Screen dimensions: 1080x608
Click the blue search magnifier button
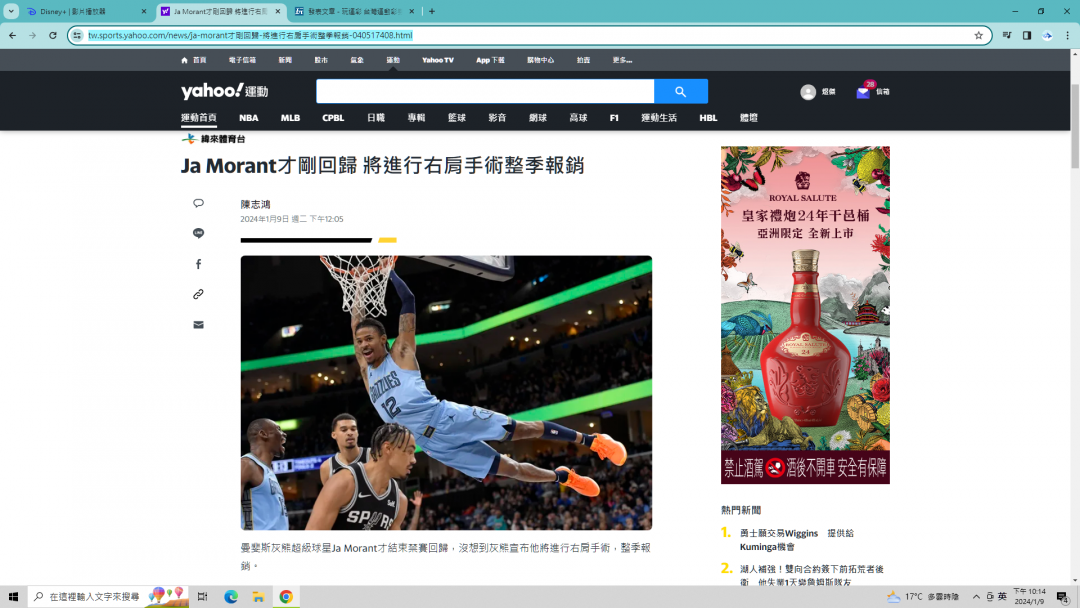click(681, 91)
